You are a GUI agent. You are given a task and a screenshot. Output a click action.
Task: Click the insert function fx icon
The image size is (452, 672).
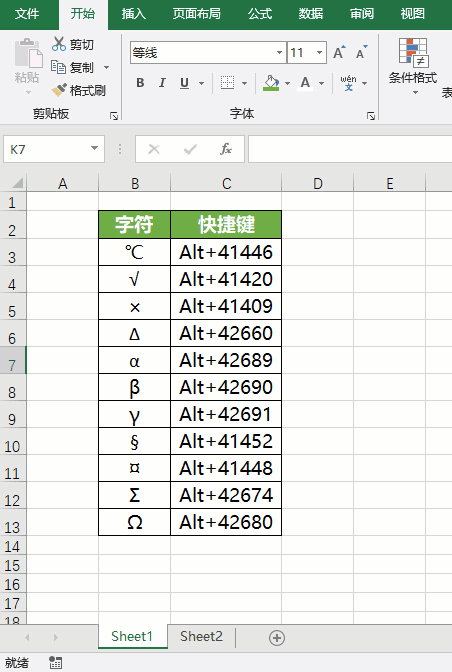[x=226, y=149]
